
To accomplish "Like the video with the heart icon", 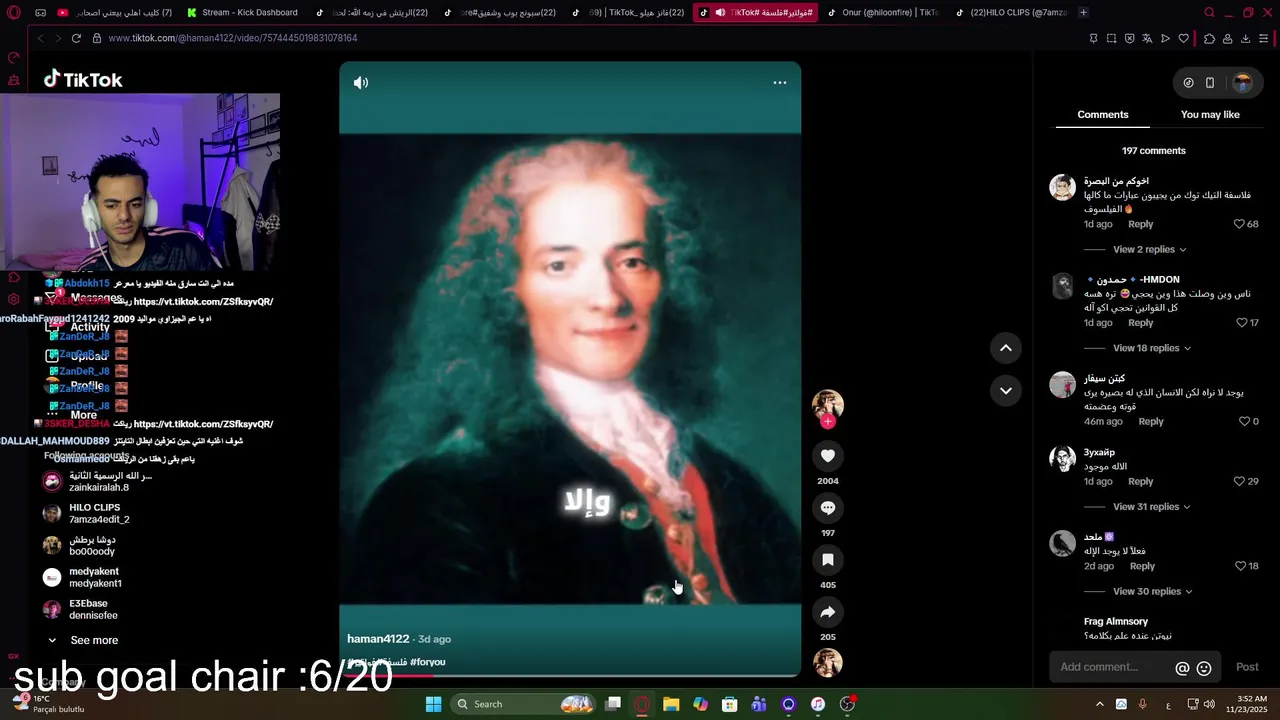I will pyautogui.click(x=828, y=456).
